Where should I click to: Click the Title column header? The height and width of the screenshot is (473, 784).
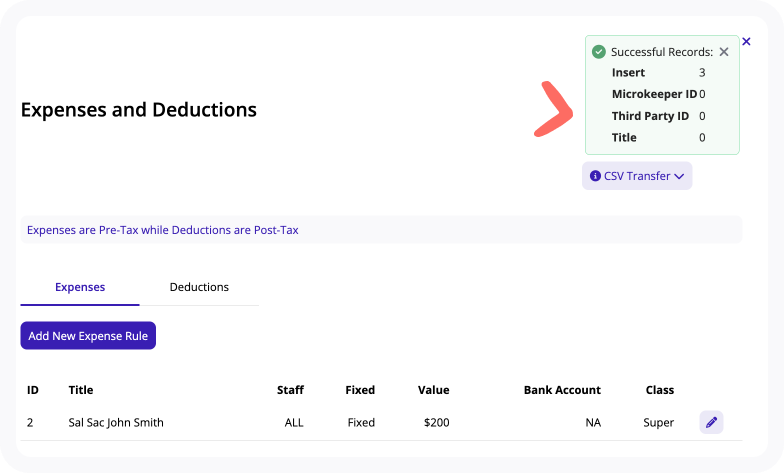pyautogui.click(x=81, y=390)
